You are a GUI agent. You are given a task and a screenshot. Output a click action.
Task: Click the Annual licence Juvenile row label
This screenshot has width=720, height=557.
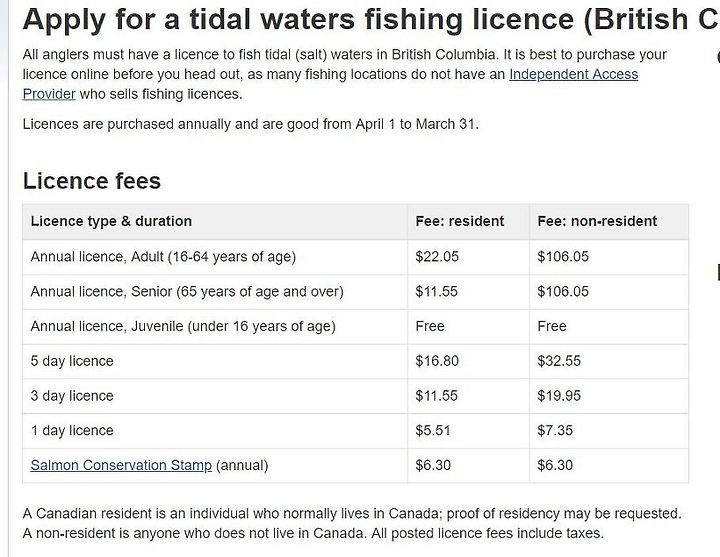[183, 326]
